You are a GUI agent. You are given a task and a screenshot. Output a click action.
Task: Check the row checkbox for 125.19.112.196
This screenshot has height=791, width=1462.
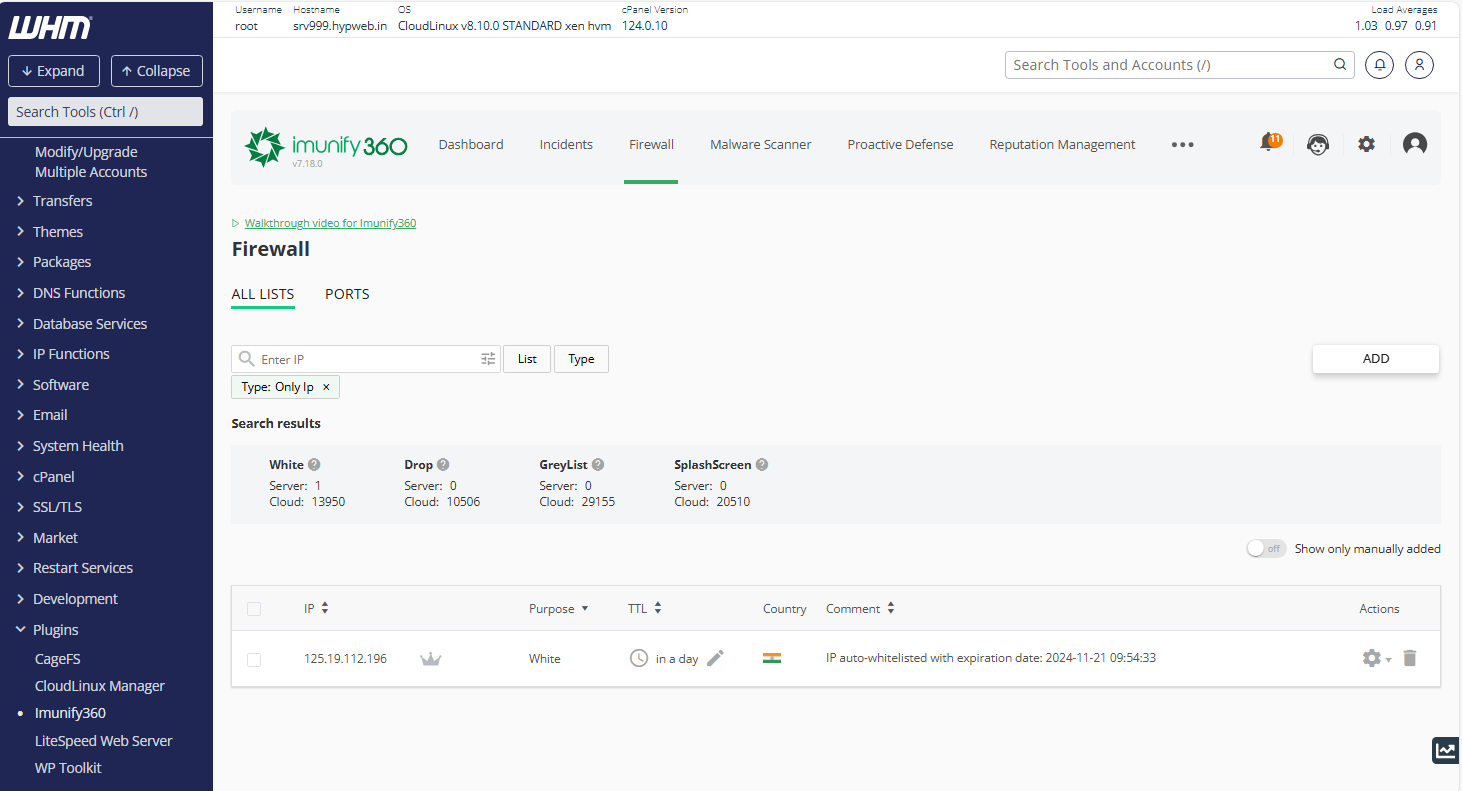pos(254,659)
